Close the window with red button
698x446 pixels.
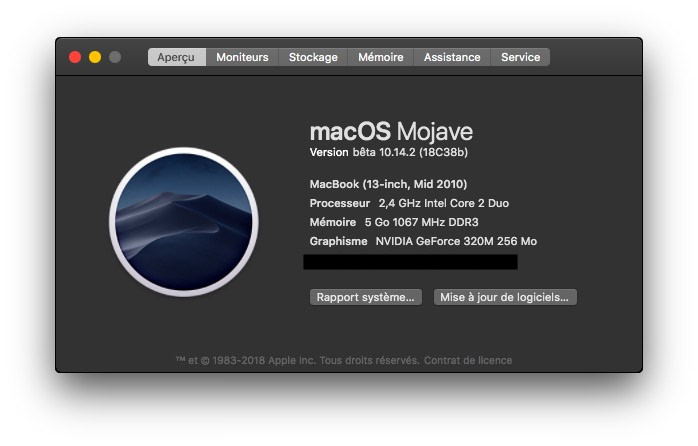click(x=75, y=57)
